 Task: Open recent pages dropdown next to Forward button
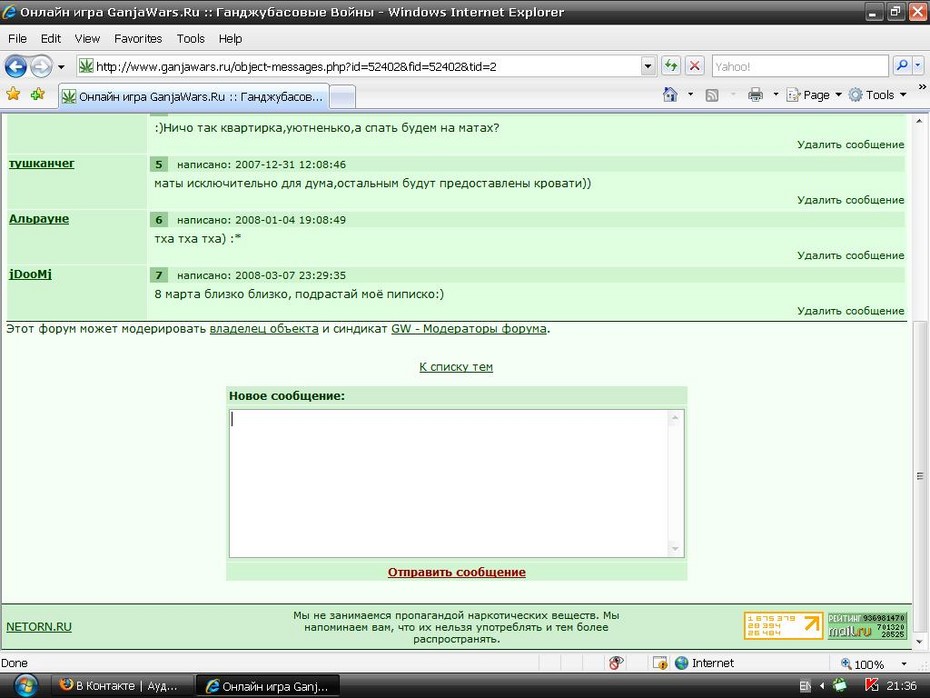(x=61, y=67)
